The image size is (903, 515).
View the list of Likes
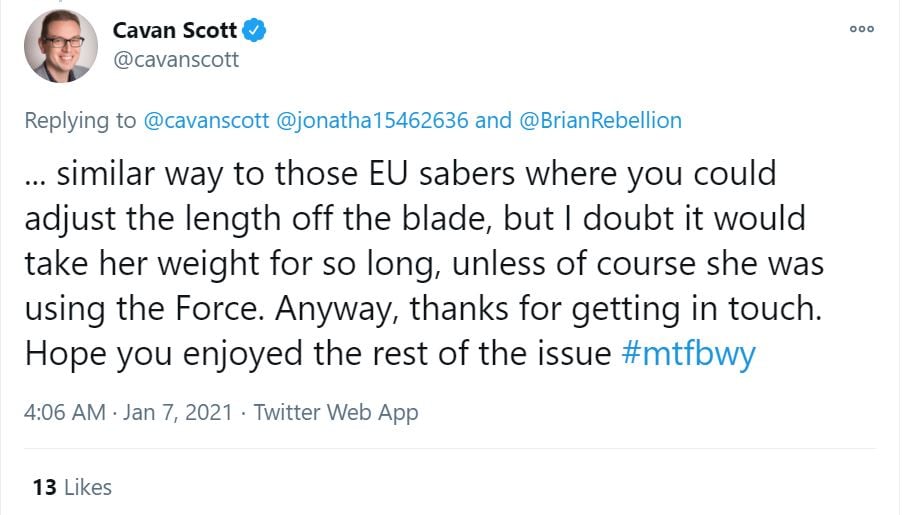coord(87,488)
